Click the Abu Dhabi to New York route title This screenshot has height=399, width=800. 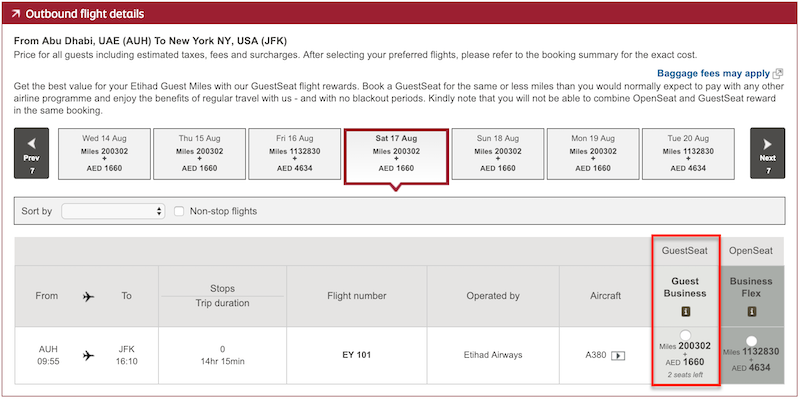[x=151, y=40]
